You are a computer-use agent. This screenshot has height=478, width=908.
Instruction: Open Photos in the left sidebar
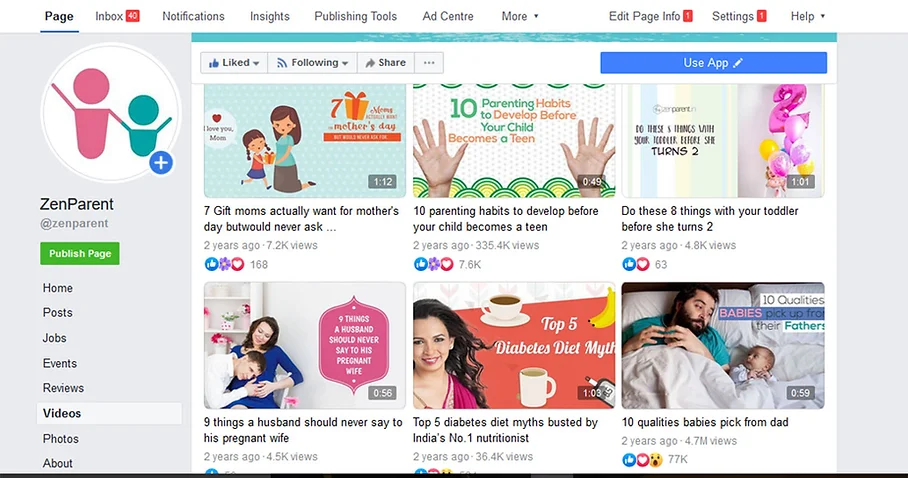click(60, 439)
